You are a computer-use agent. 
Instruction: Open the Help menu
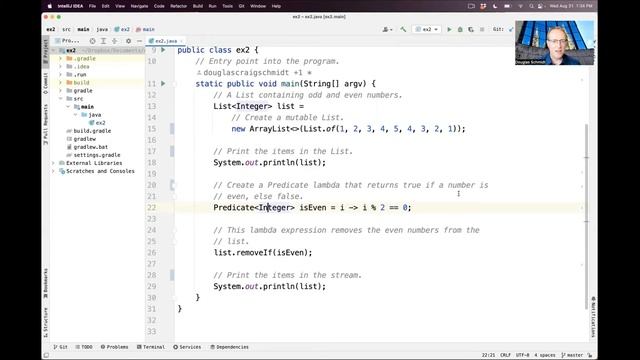click(x=276, y=6)
